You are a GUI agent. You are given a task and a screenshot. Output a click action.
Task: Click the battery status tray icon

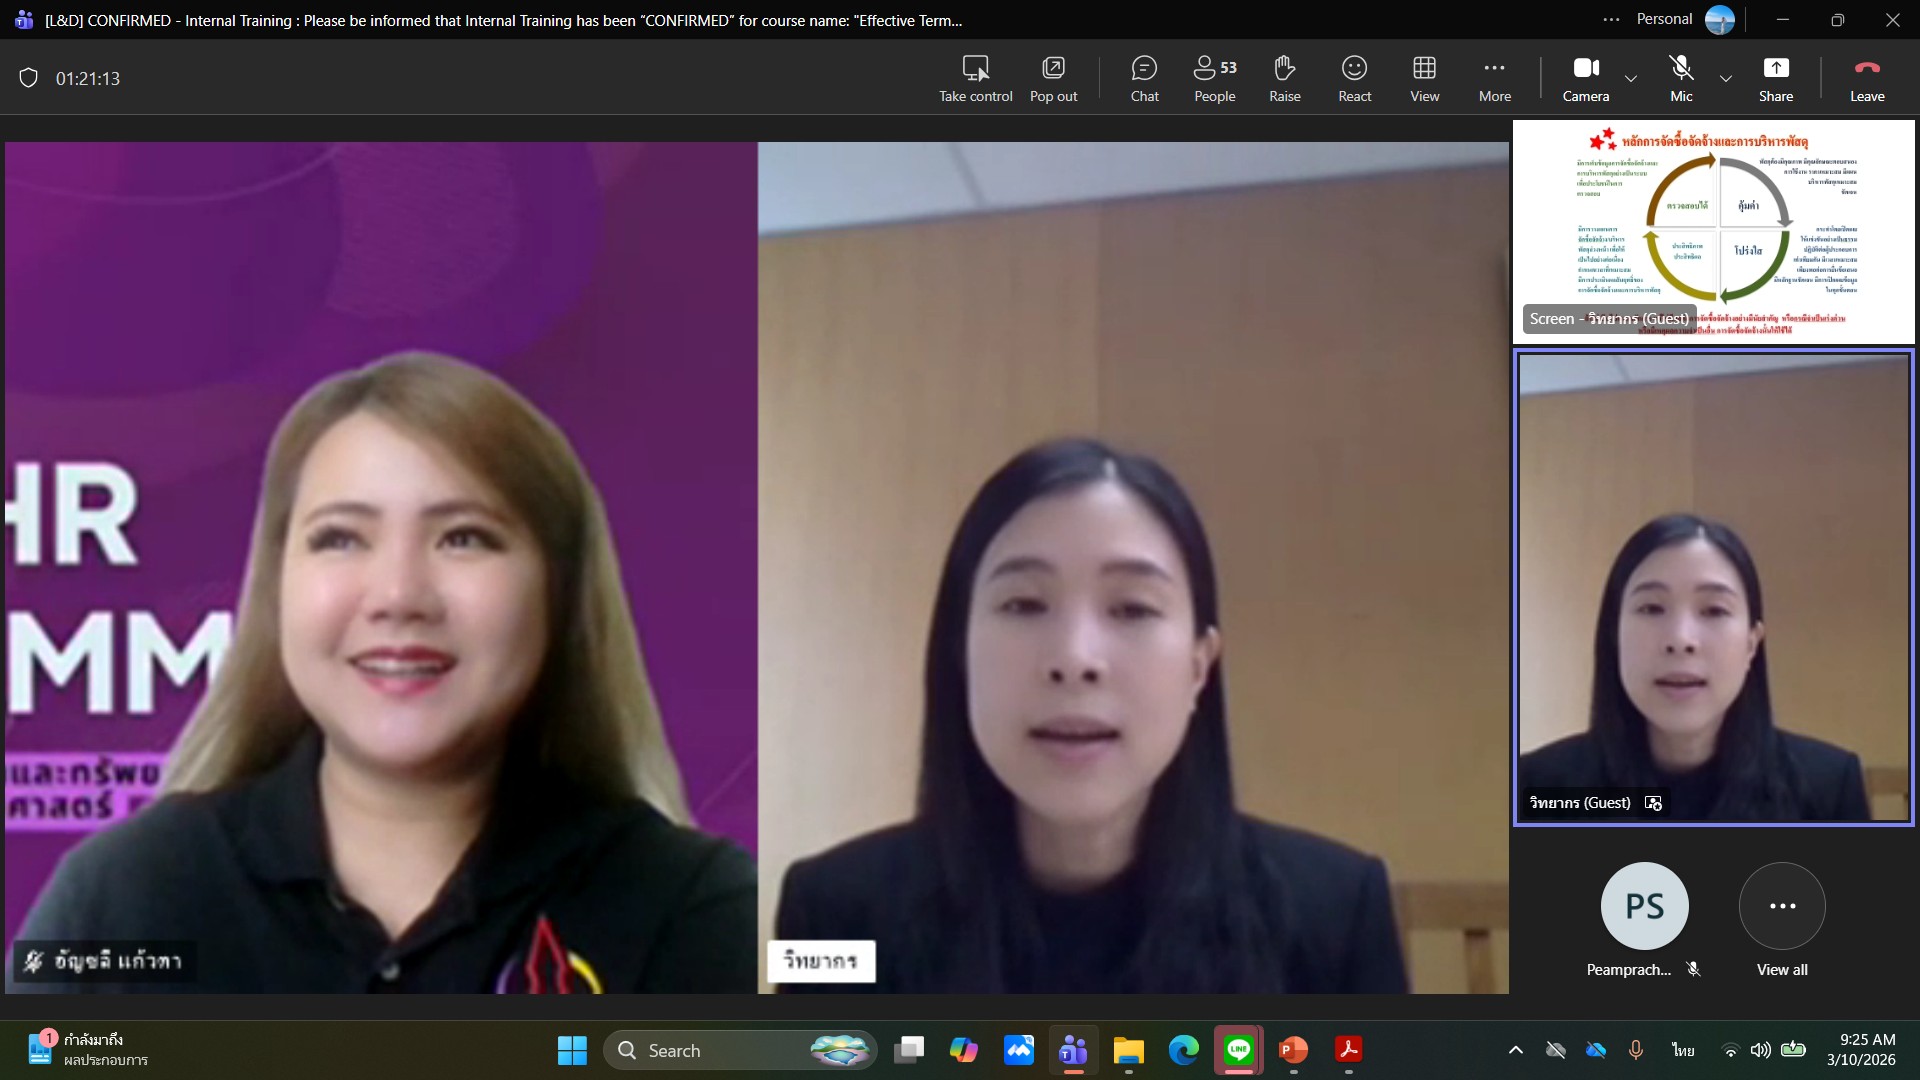tap(1794, 1050)
